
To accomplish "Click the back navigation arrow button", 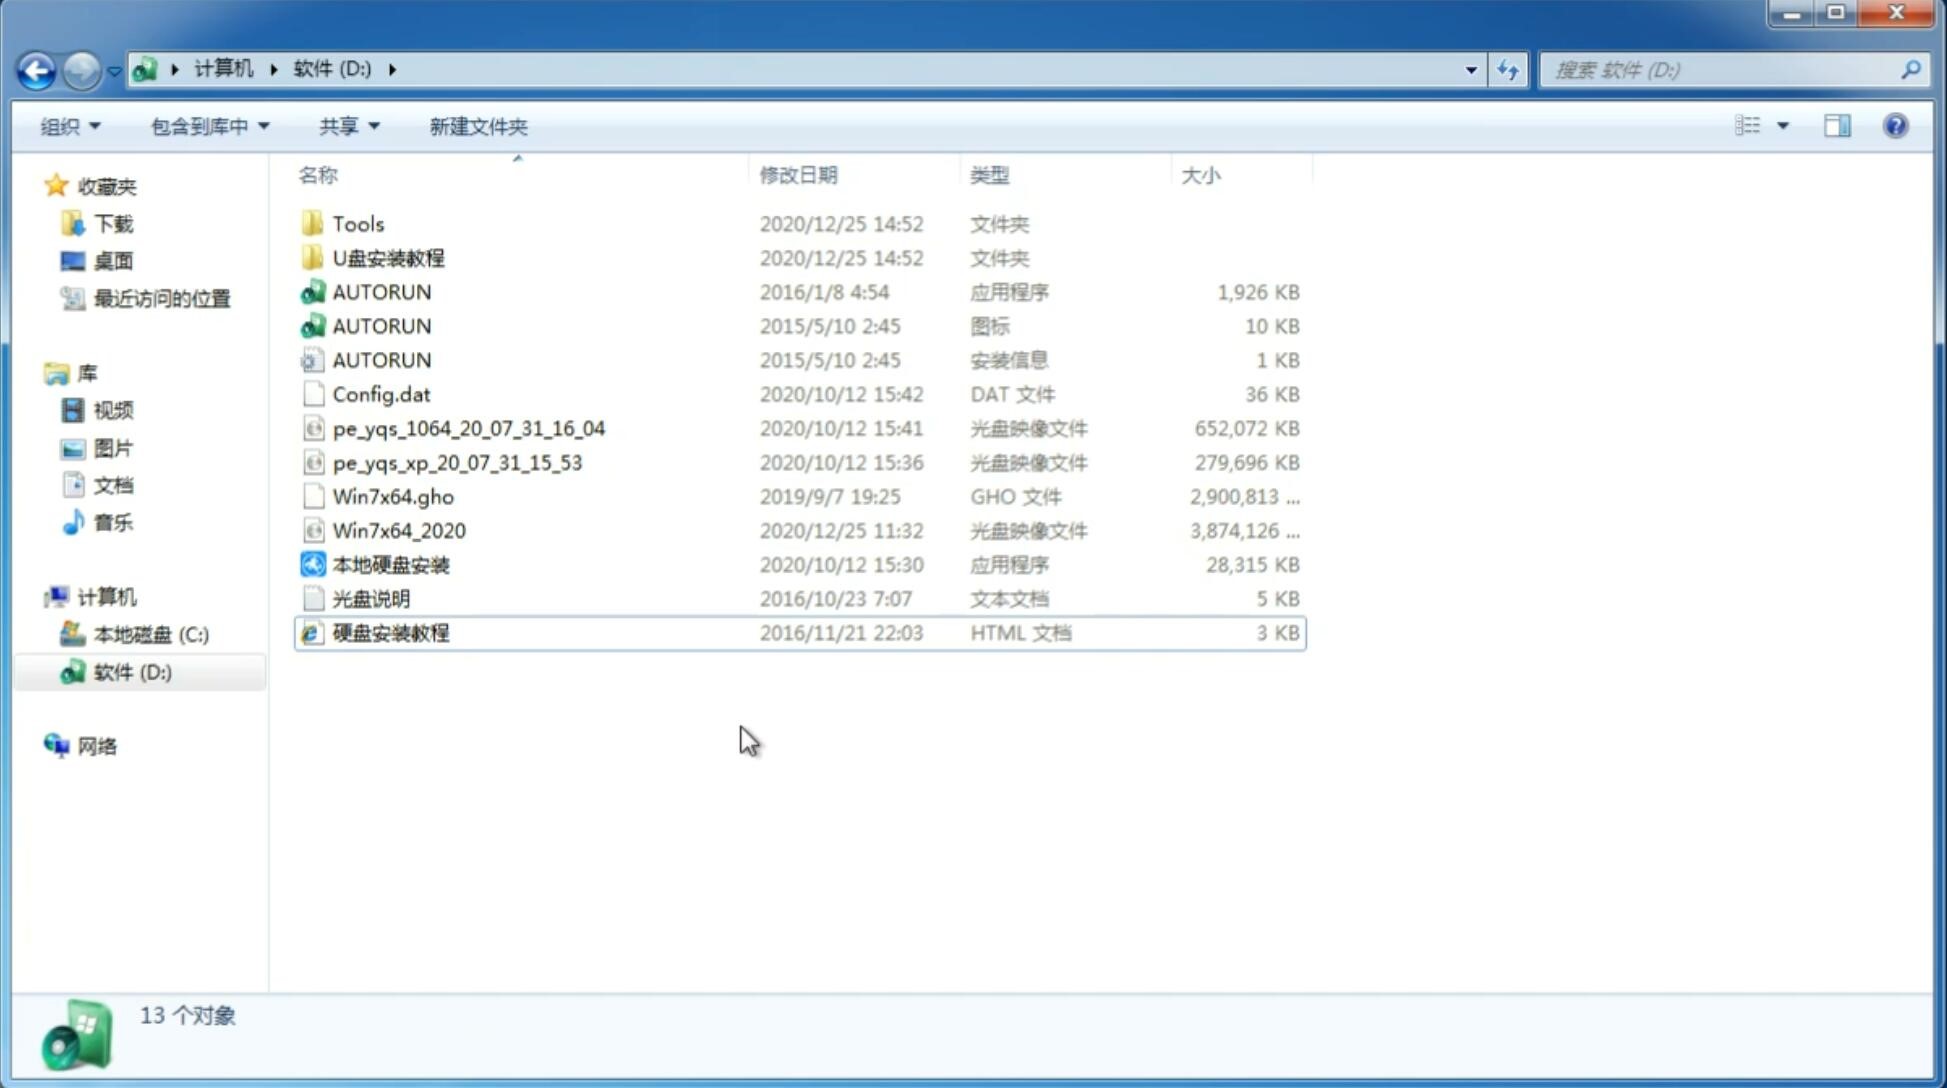I will click(x=36, y=68).
